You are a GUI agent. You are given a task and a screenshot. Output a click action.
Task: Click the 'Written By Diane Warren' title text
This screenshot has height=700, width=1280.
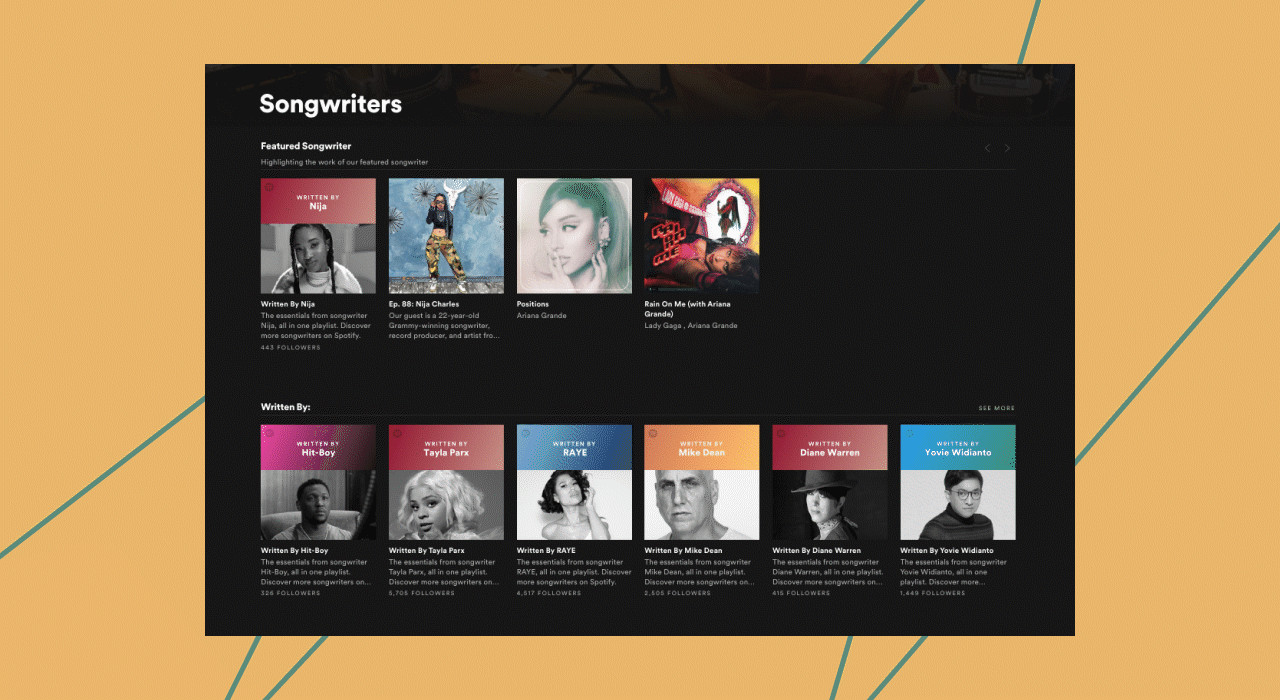click(816, 550)
